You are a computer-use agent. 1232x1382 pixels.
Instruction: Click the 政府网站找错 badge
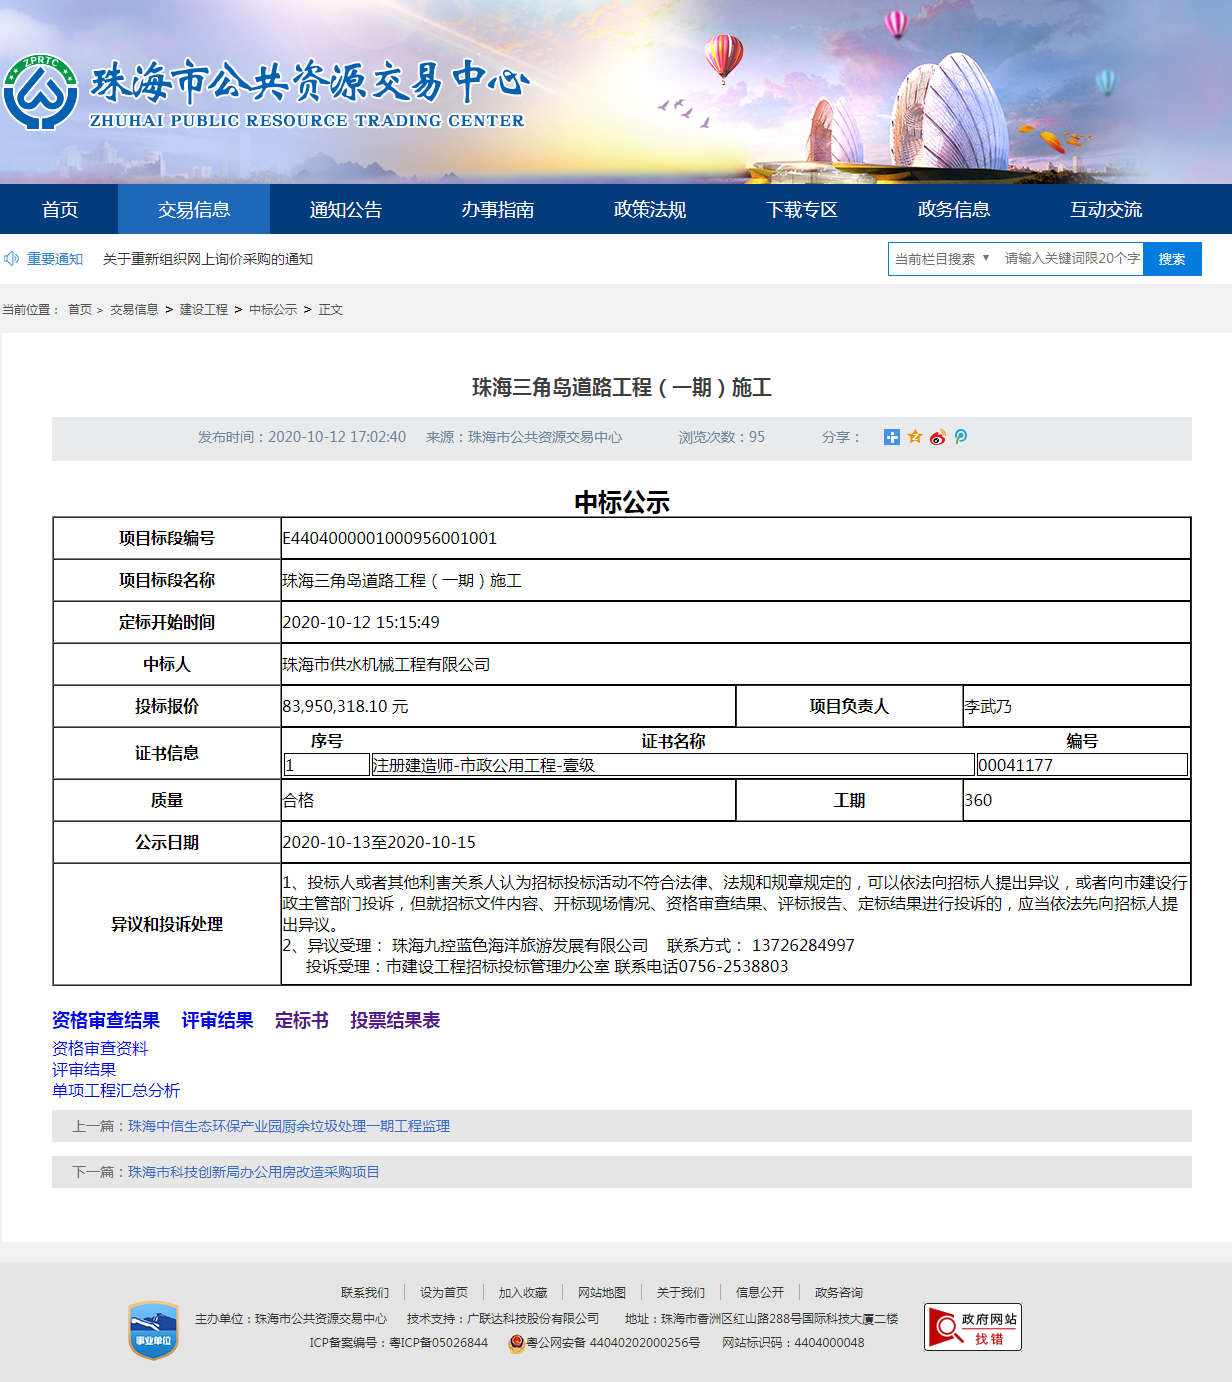coord(973,1327)
